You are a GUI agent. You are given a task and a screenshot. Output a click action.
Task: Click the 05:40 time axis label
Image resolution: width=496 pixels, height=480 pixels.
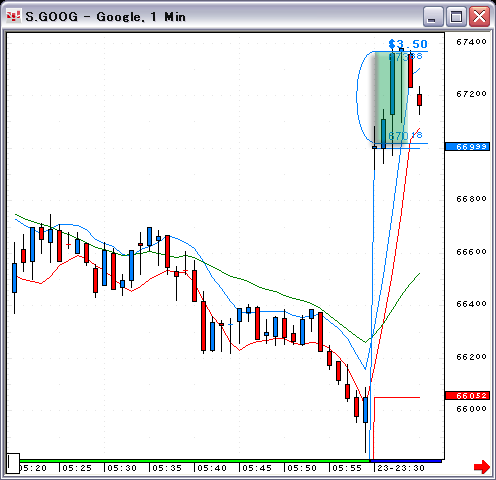(212, 468)
